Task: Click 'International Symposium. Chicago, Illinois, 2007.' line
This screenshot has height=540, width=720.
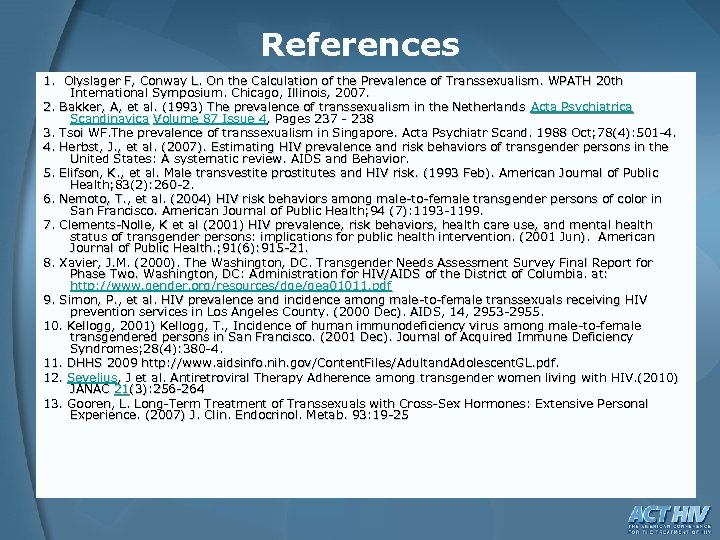Action: pos(219,93)
